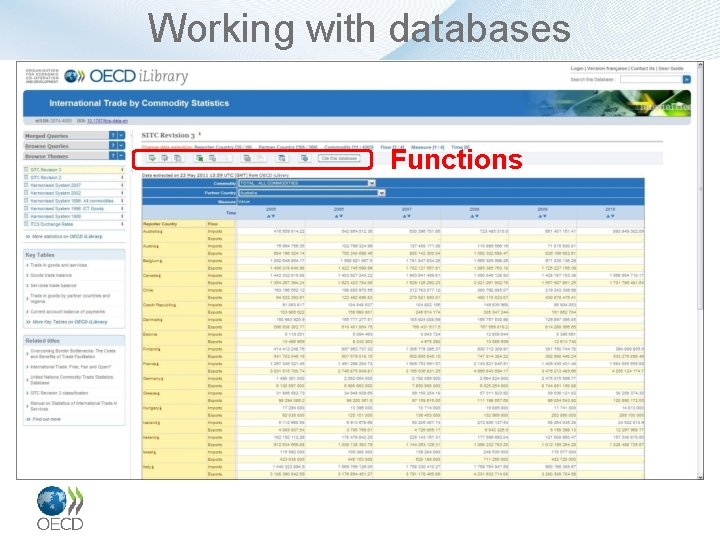
Task: Click info marker next to Canada row
Action: click(x=159, y=276)
